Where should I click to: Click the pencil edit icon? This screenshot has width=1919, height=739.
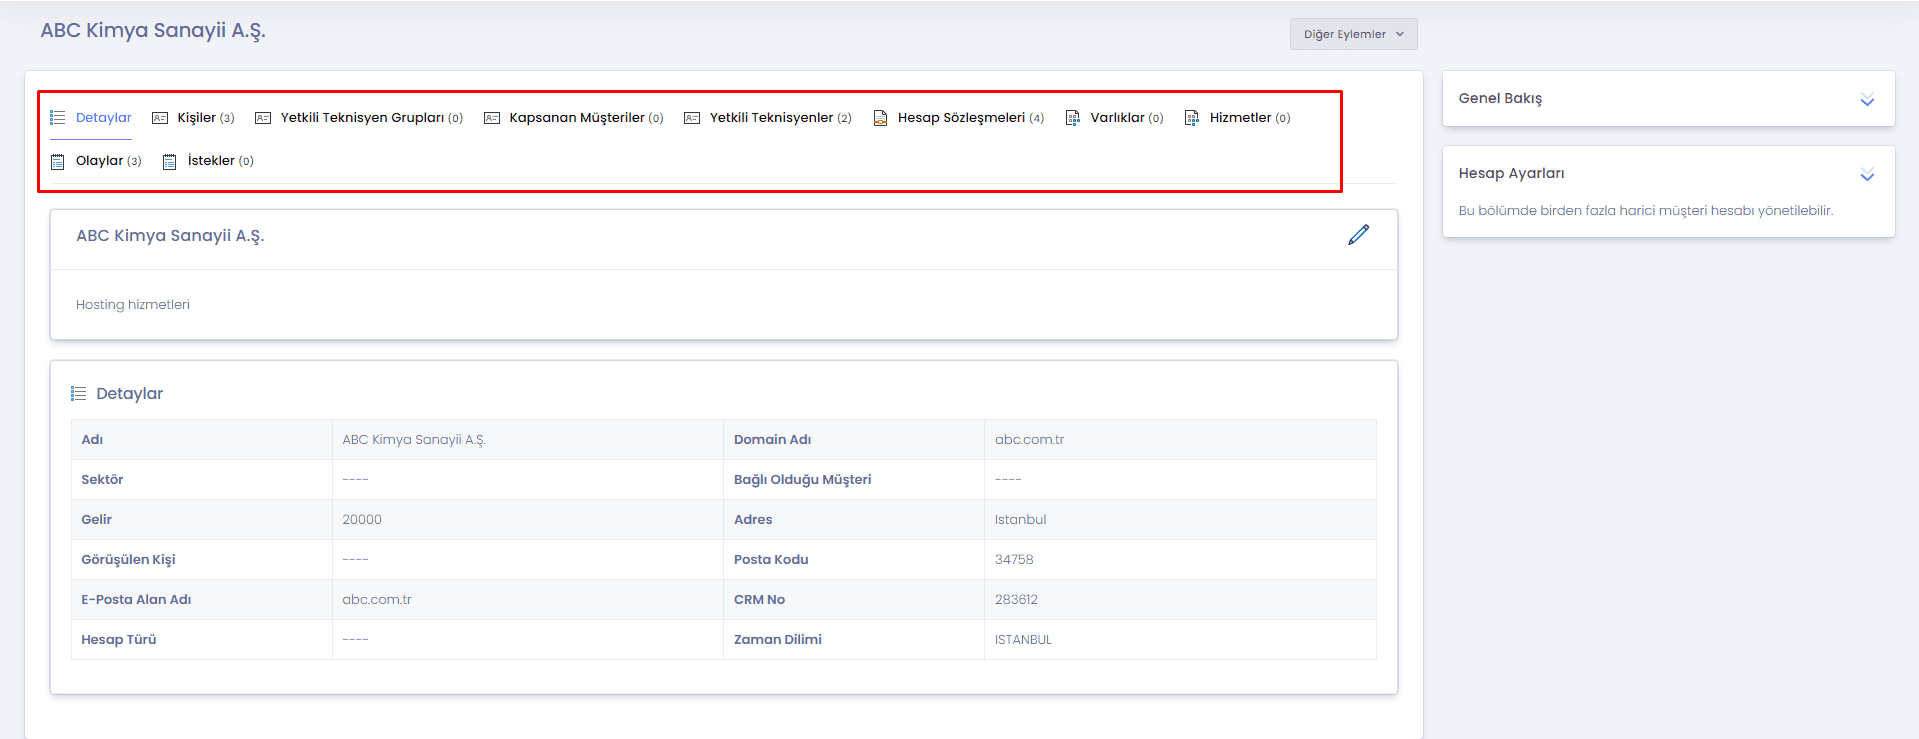point(1358,235)
